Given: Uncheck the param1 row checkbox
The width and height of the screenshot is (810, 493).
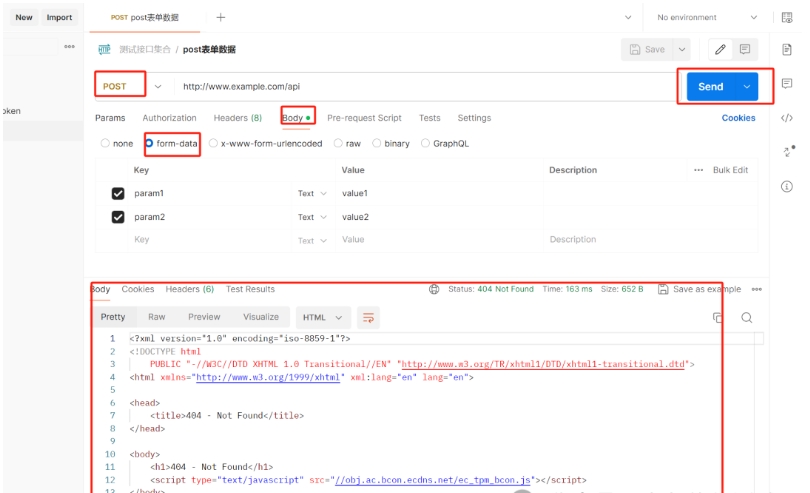Looking at the screenshot, I should click(x=118, y=193).
